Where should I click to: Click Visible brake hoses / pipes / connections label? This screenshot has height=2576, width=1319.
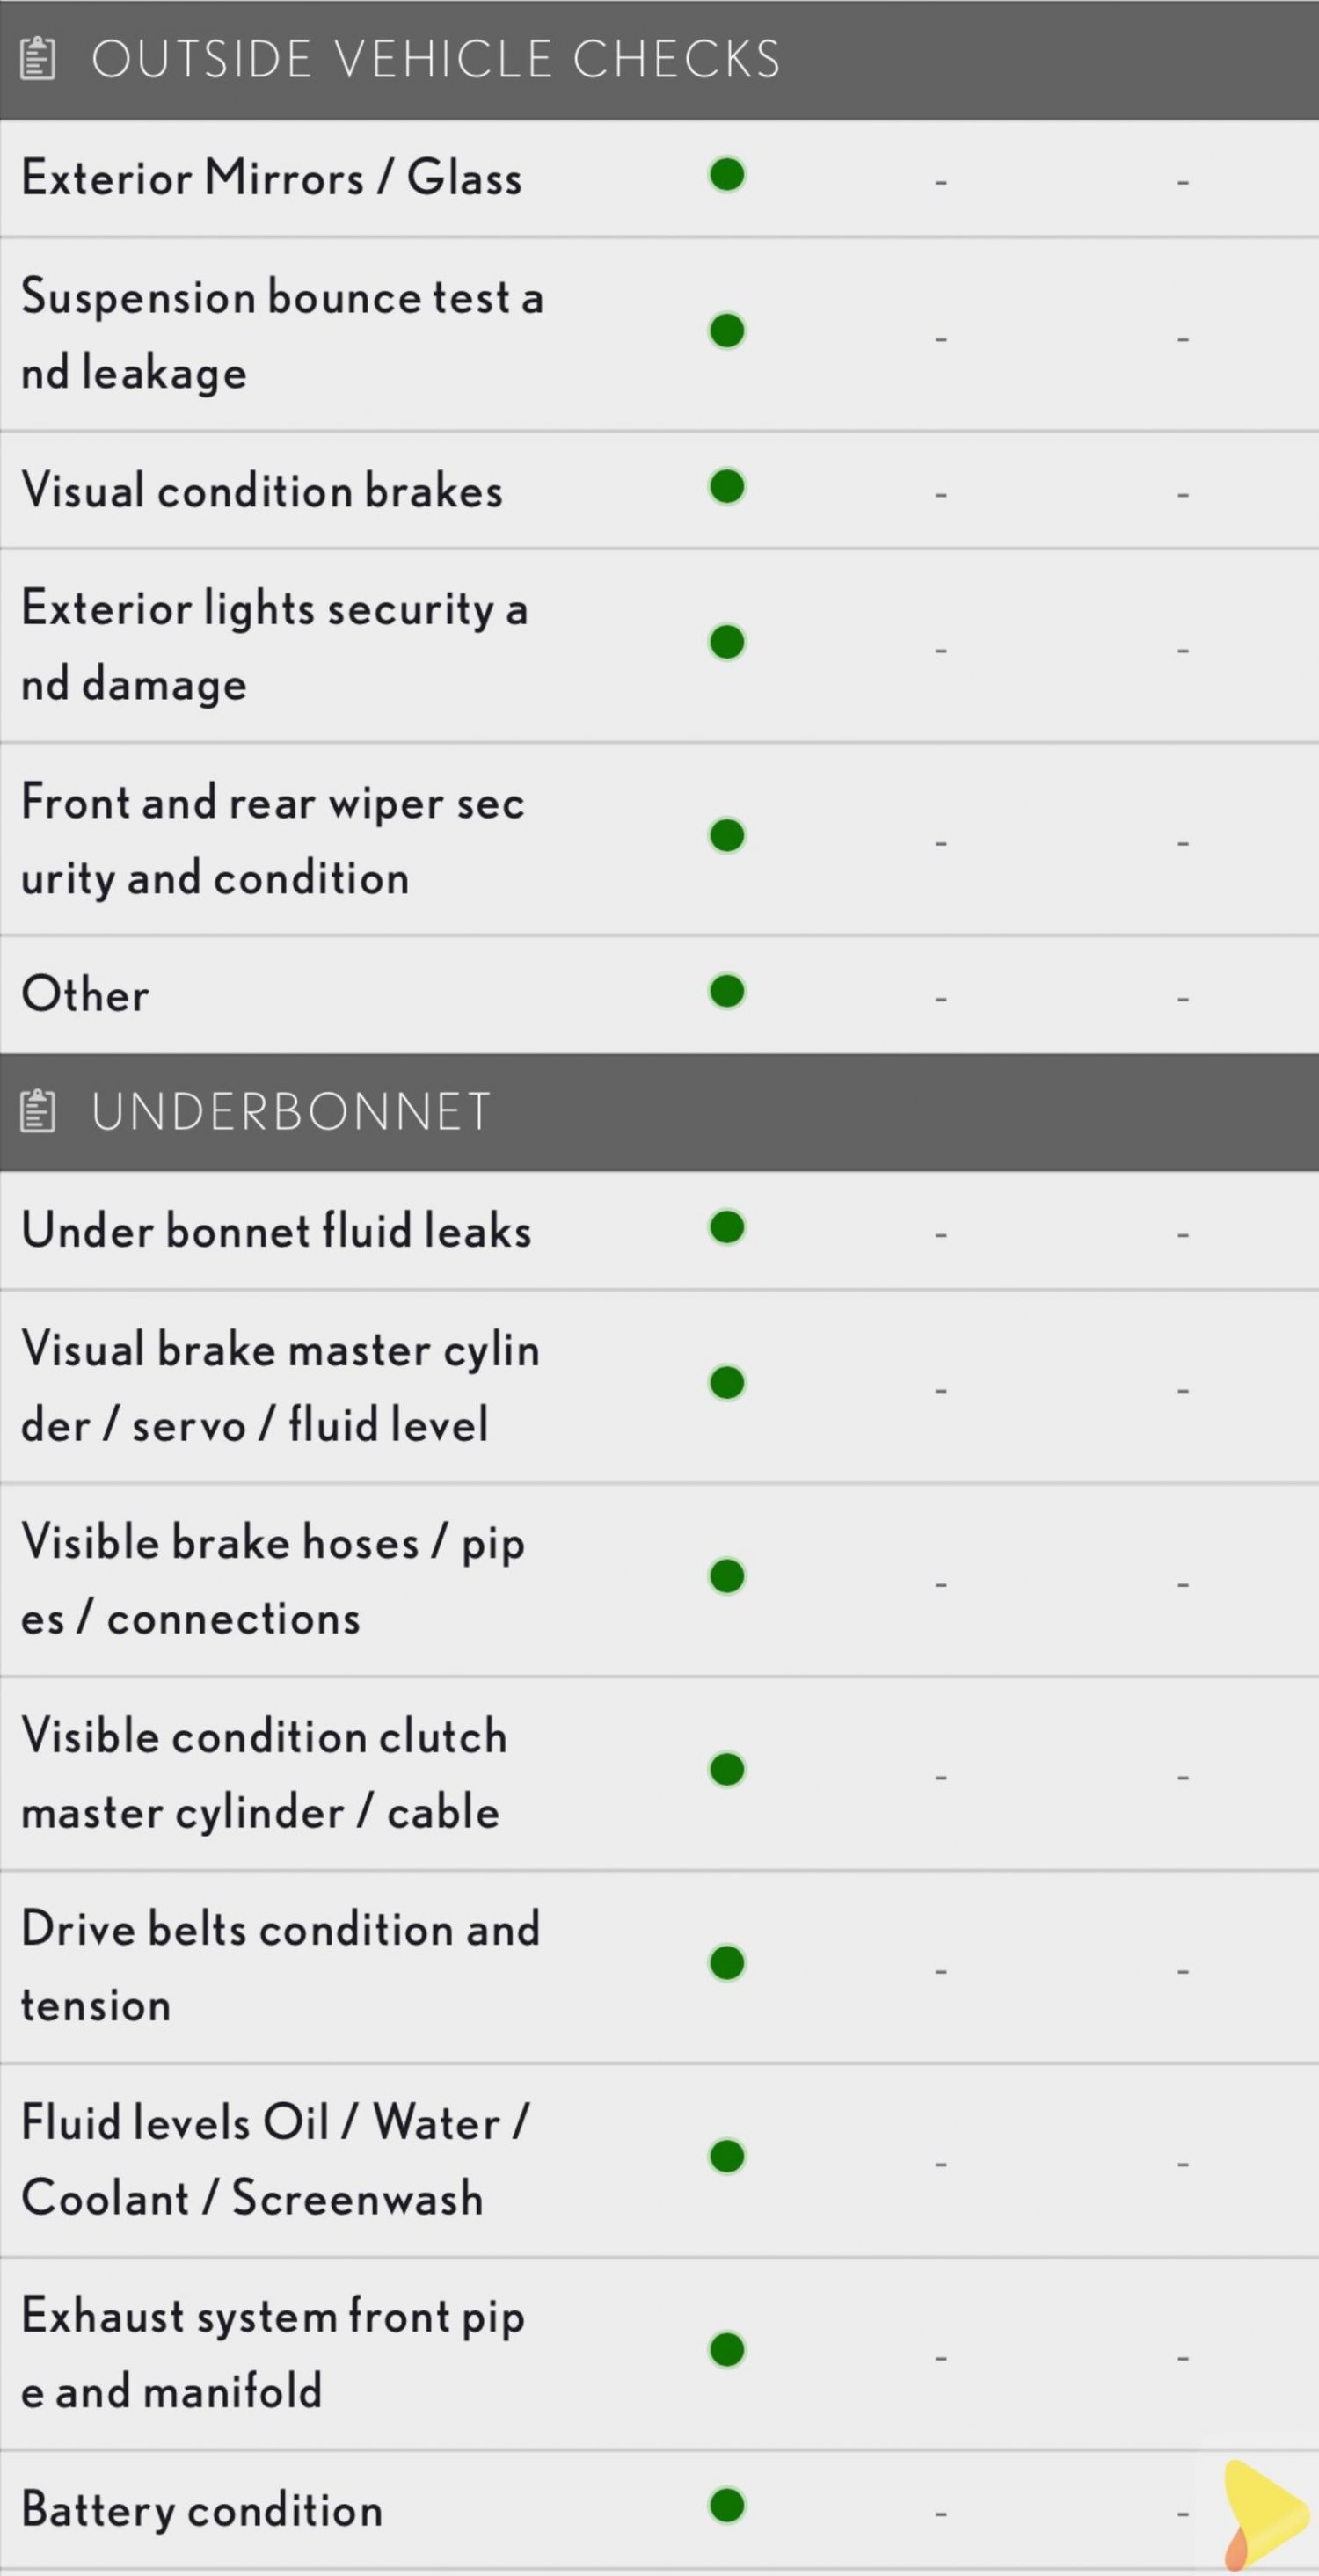[273, 1580]
